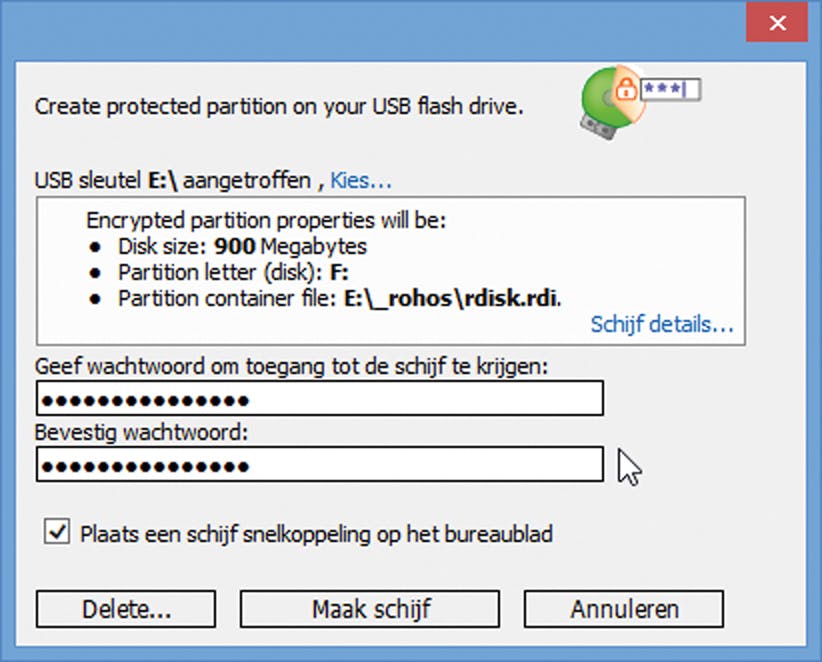
Task: Toggle the desktop shortcut checkbox
Action: [x=57, y=532]
